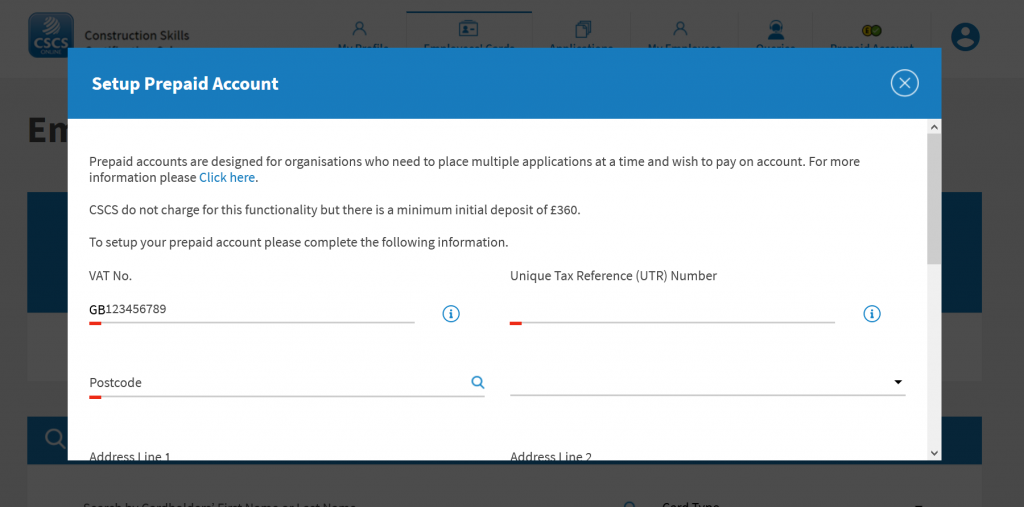The image size is (1024, 507).
Task: Open the My Employees nav icon
Action: click(681, 29)
